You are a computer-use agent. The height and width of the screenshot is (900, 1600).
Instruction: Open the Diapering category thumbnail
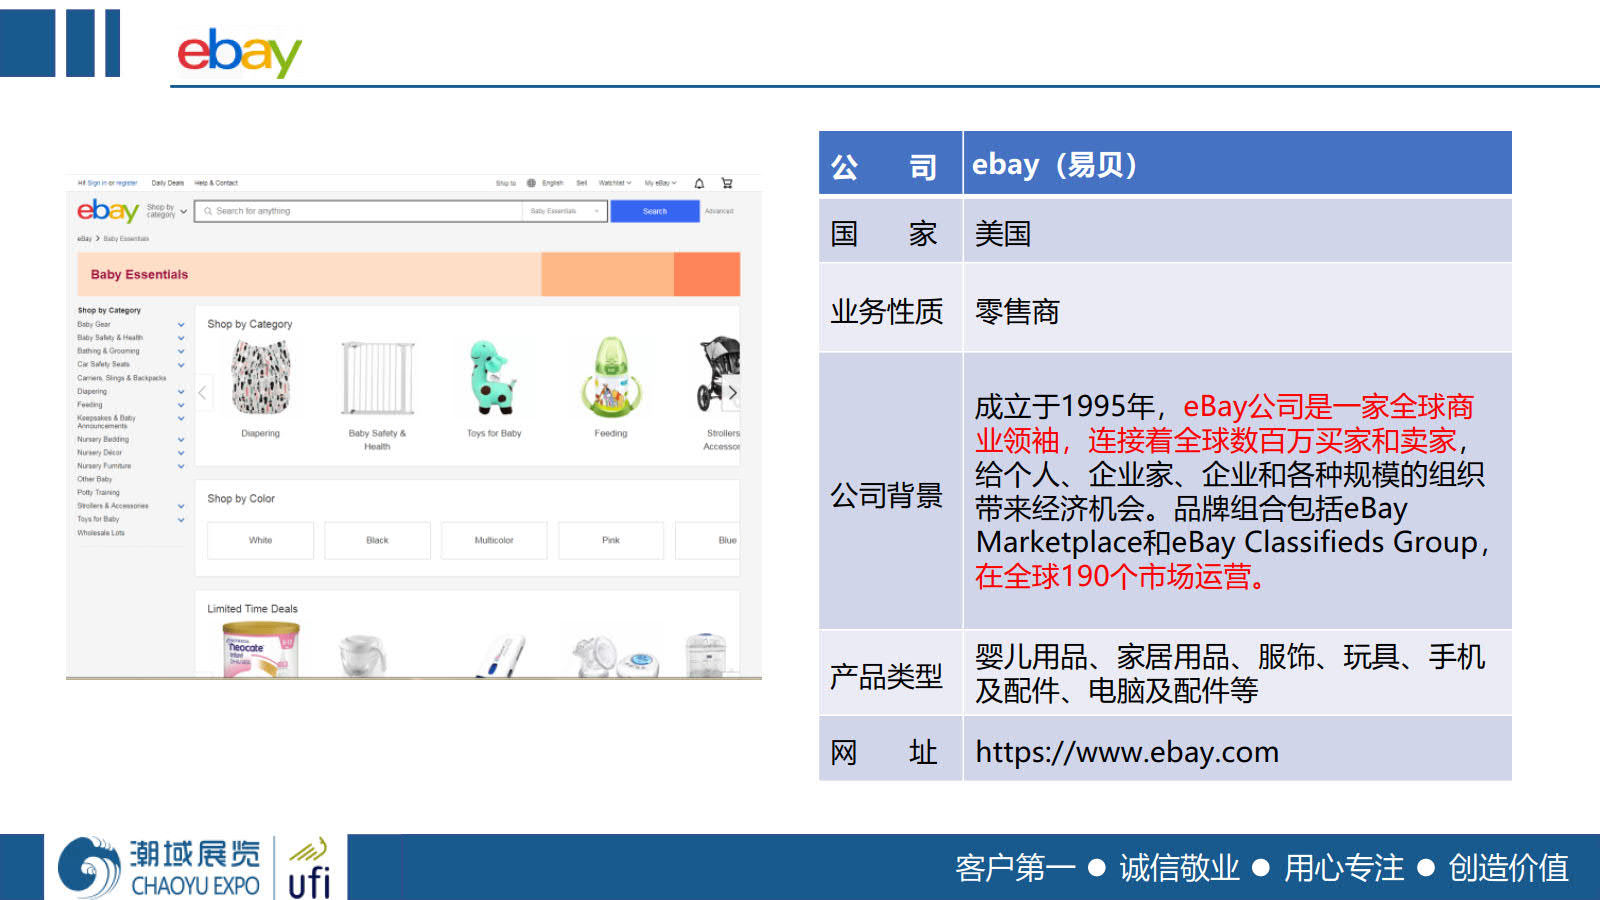(261, 378)
